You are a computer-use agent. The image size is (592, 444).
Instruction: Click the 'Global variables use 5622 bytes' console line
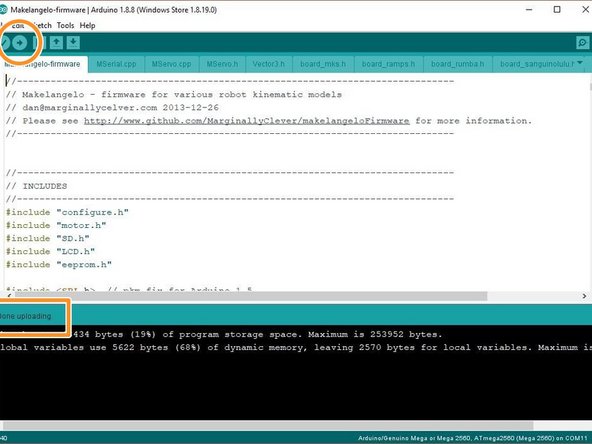(x=296, y=347)
